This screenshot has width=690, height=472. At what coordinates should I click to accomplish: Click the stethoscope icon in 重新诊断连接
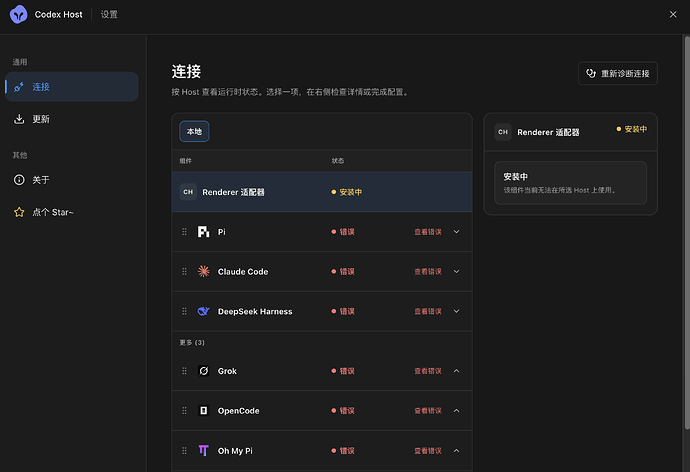click(x=591, y=73)
